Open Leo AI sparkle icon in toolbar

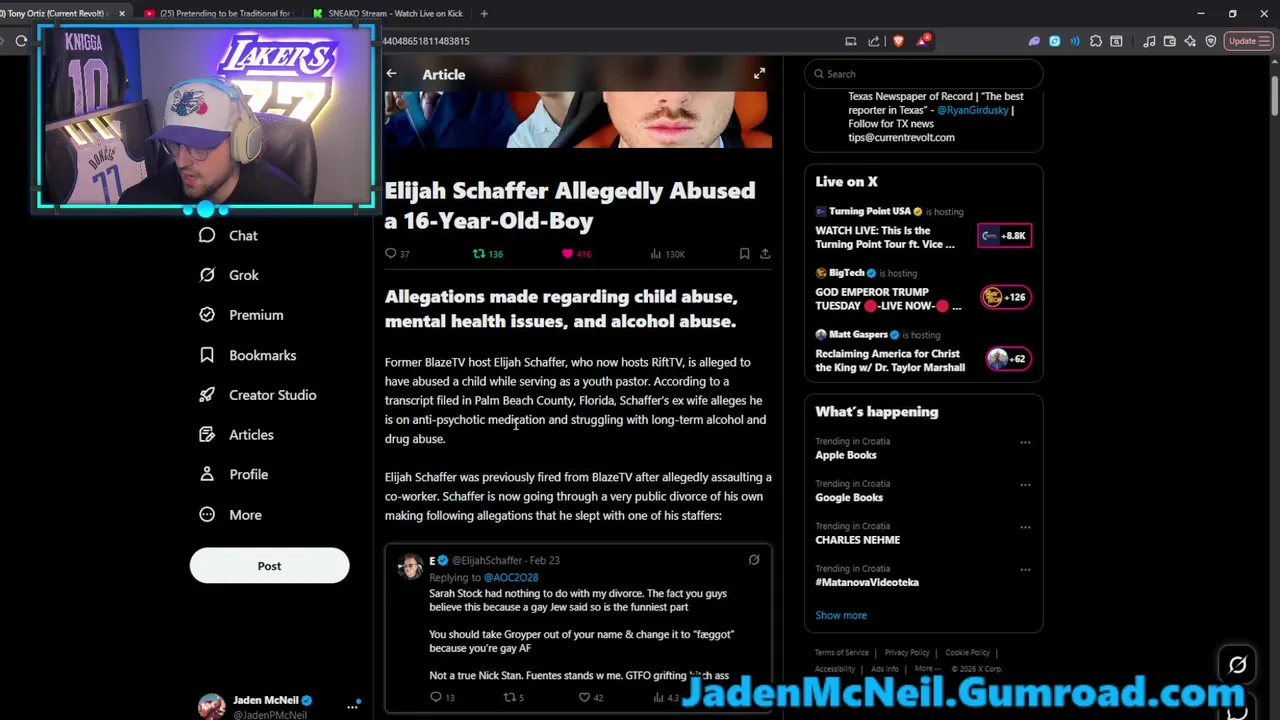click(1190, 41)
